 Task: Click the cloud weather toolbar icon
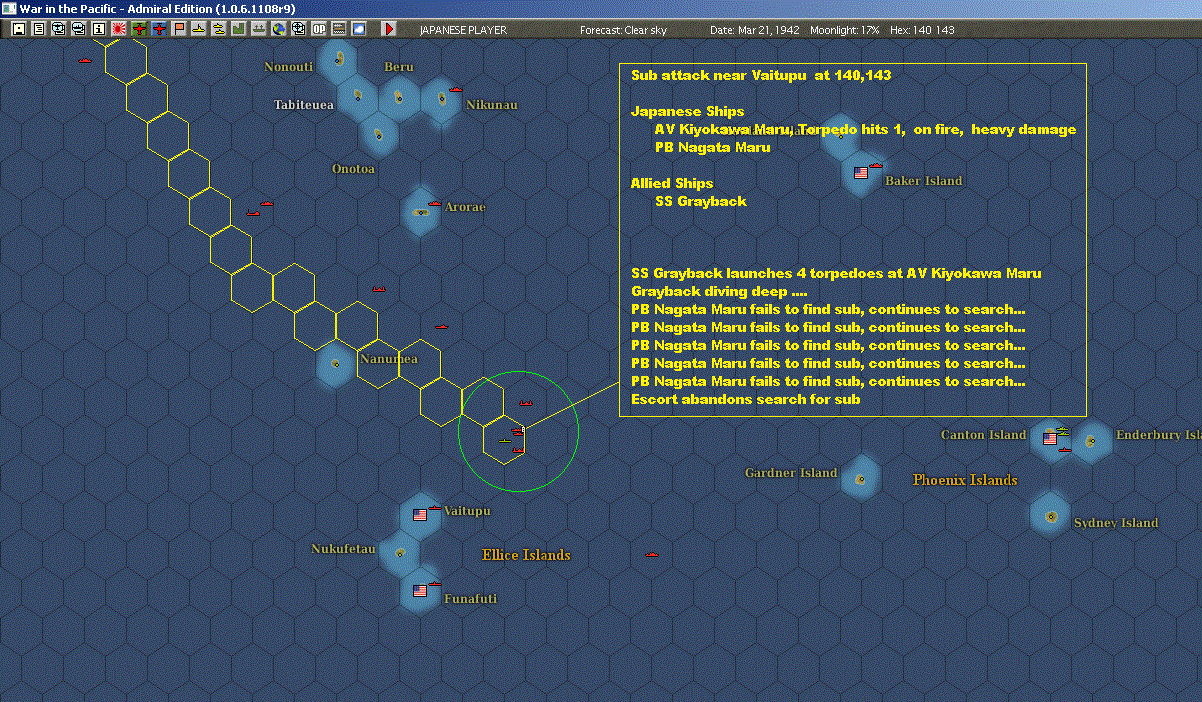tap(358, 29)
